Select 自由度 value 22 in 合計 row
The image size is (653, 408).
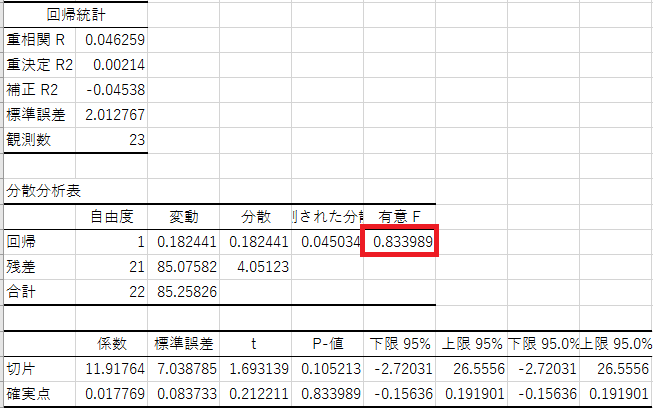coord(112,292)
